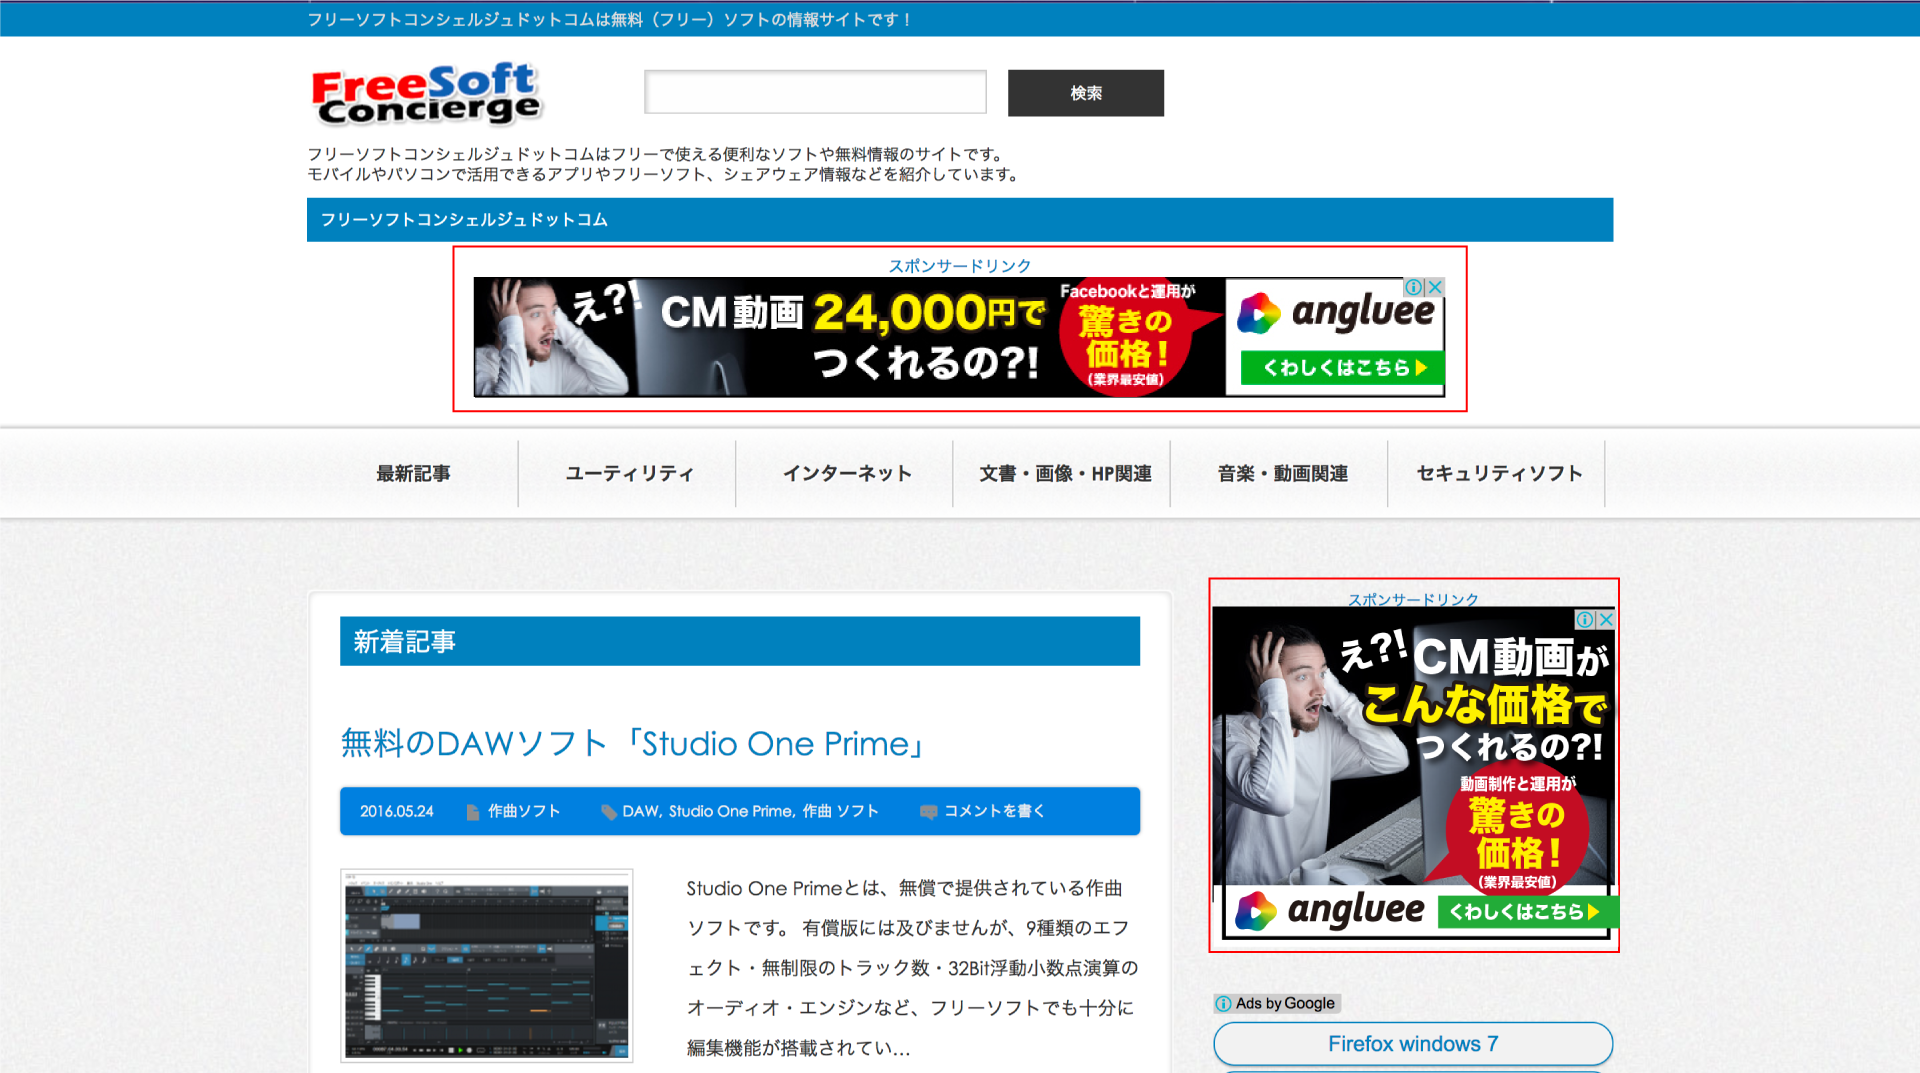
Task: Click the CM動画 sidebar ad image
Action: [x=1414, y=772]
